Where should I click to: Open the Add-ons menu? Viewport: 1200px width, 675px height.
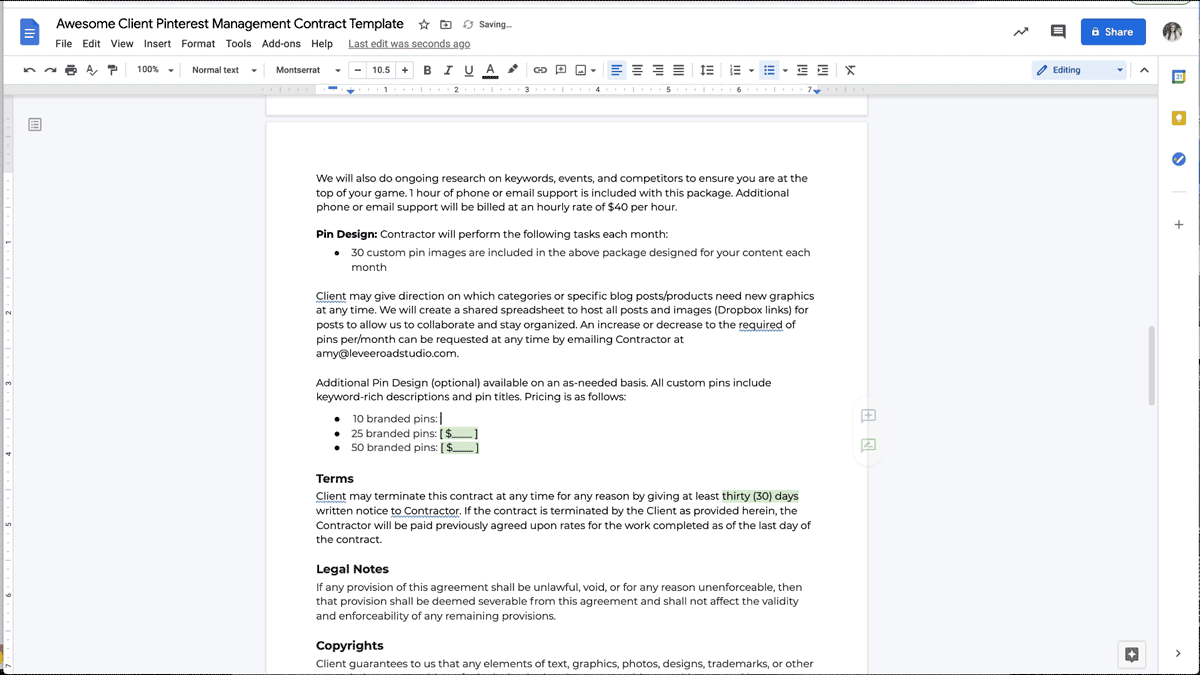pyautogui.click(x=281, y=44)
